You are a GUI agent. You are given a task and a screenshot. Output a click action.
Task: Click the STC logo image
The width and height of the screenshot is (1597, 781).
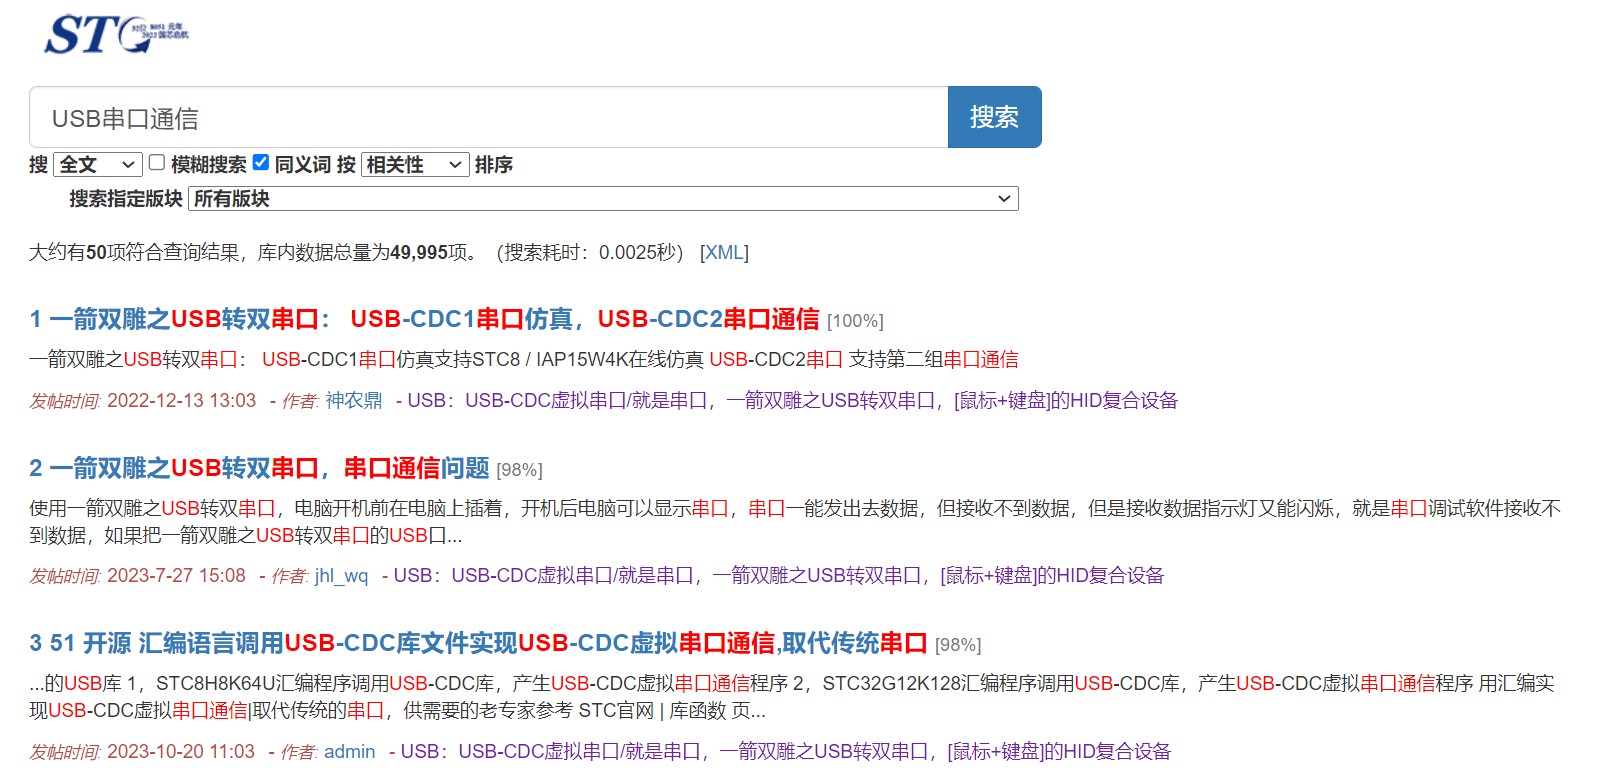(x=116, y=34)
